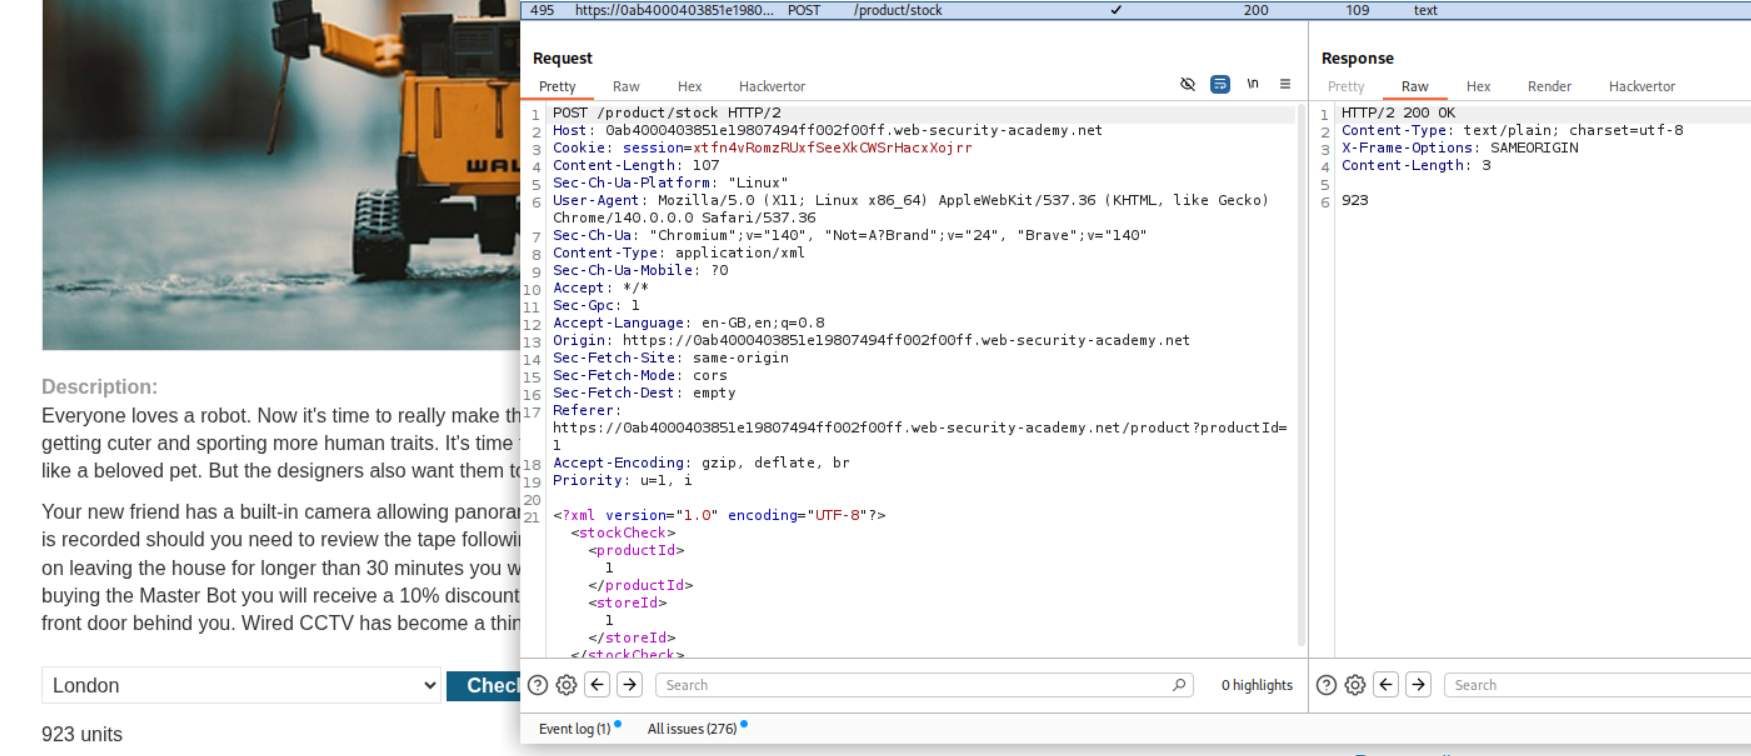This screenshot has height=756, width=1751.
Task: Click magnifier icon in request search box
Action: (x=1179, y=685)
